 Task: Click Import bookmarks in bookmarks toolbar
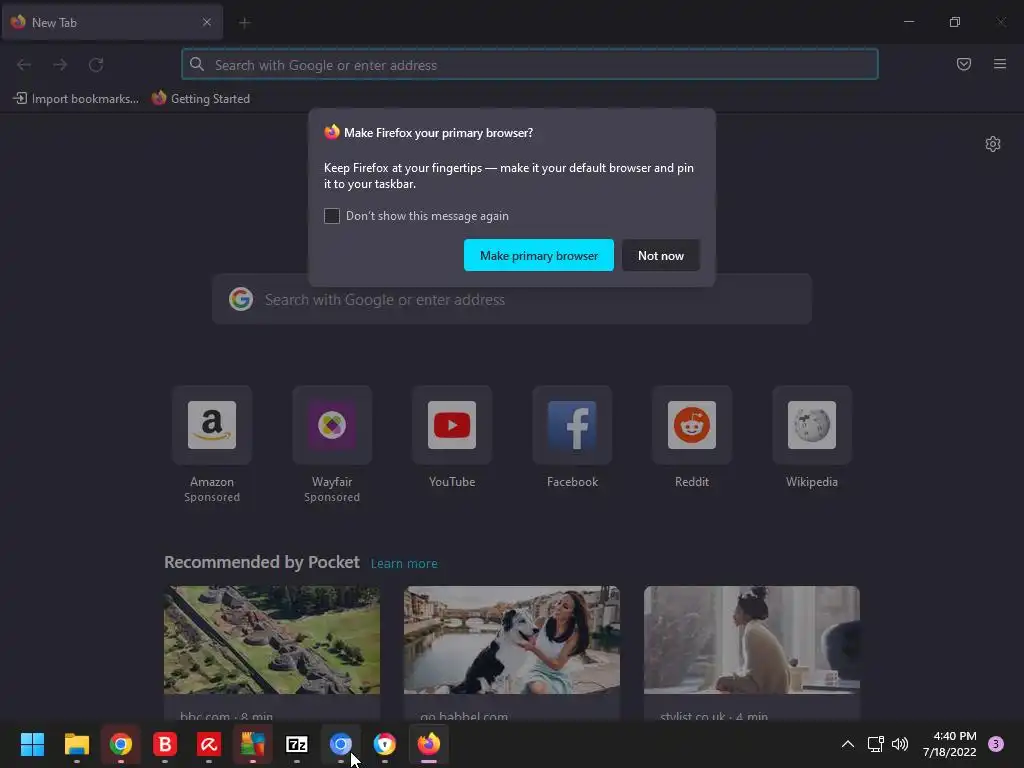[x=76, y=99]
